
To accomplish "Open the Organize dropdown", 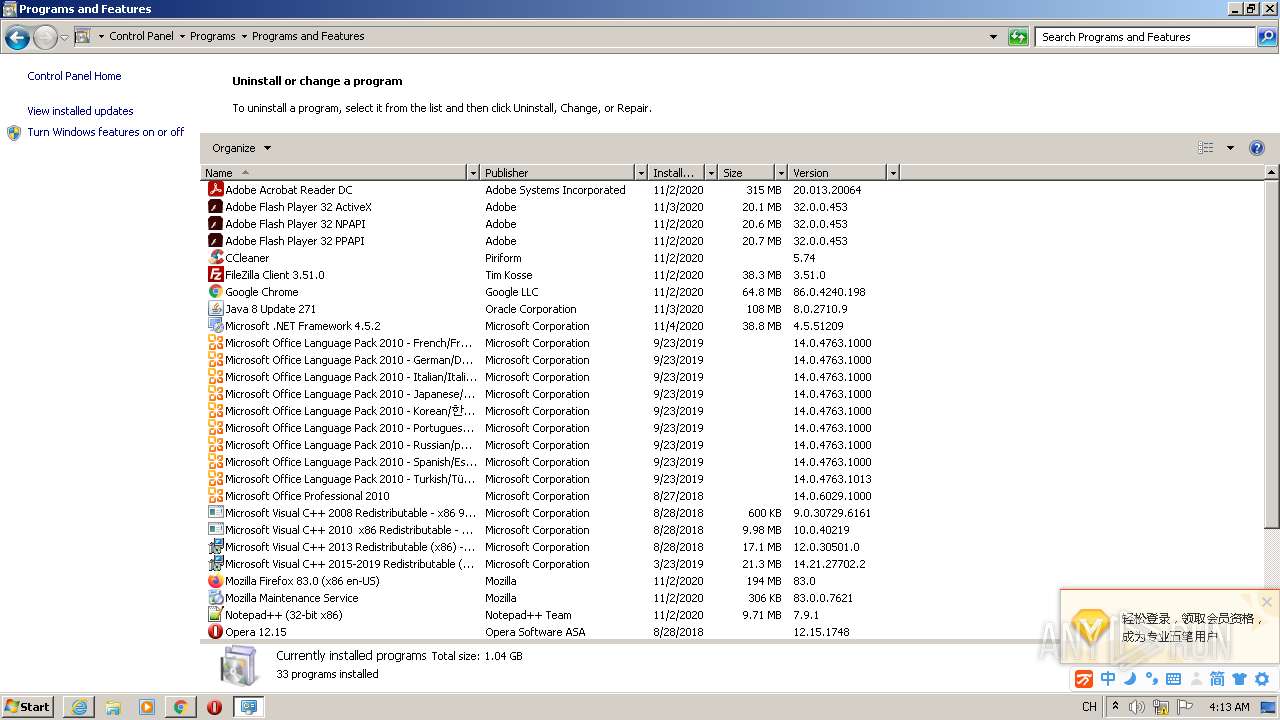I will click(x=241, y=148).
